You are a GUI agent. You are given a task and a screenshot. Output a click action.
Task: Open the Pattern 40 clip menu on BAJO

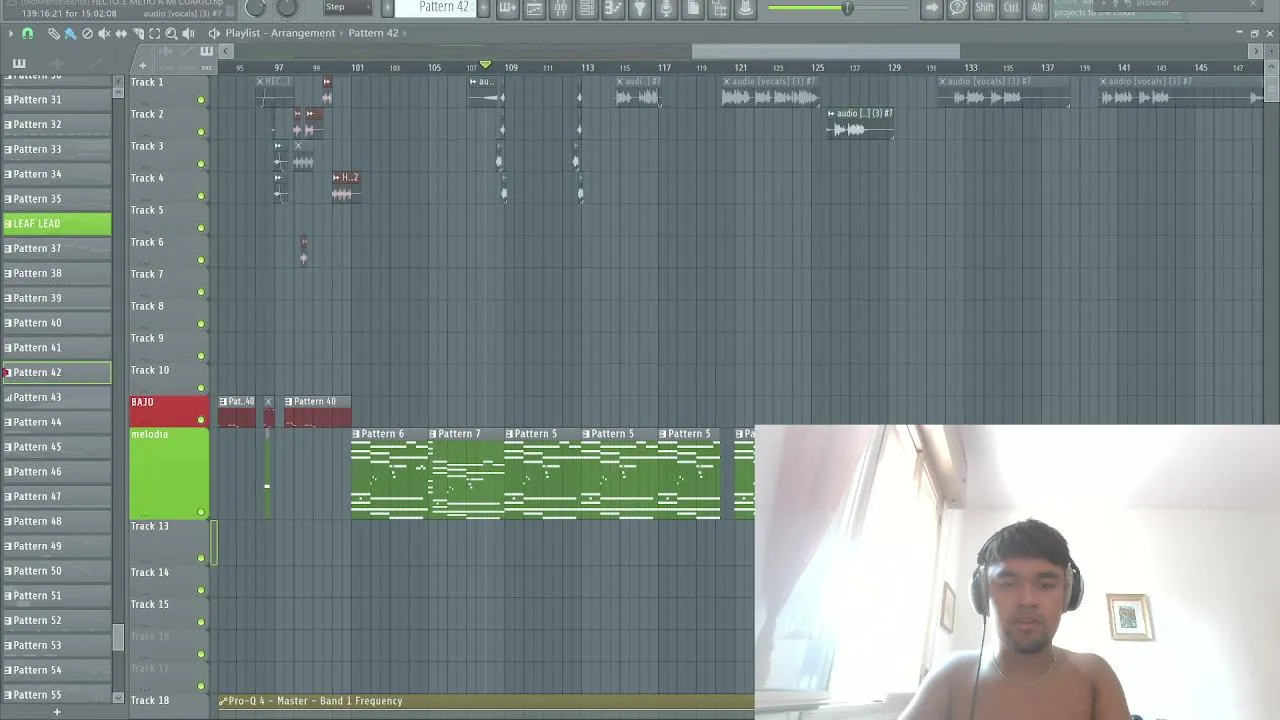[289, 402]
